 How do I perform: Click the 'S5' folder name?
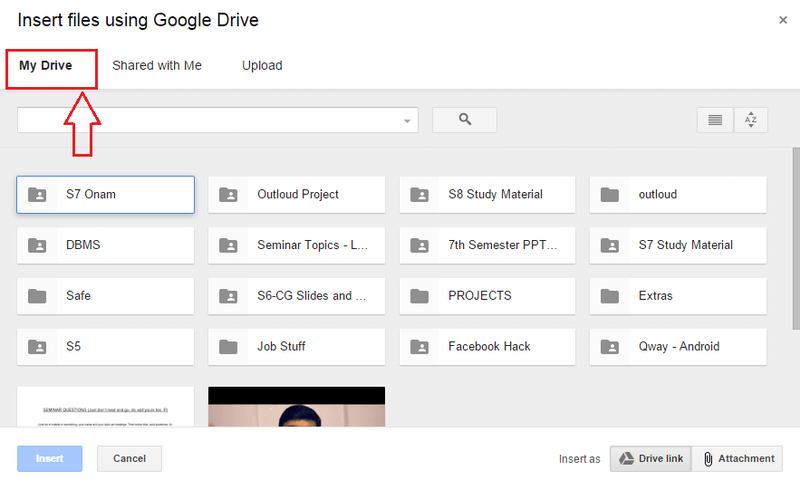coord(73,347)
